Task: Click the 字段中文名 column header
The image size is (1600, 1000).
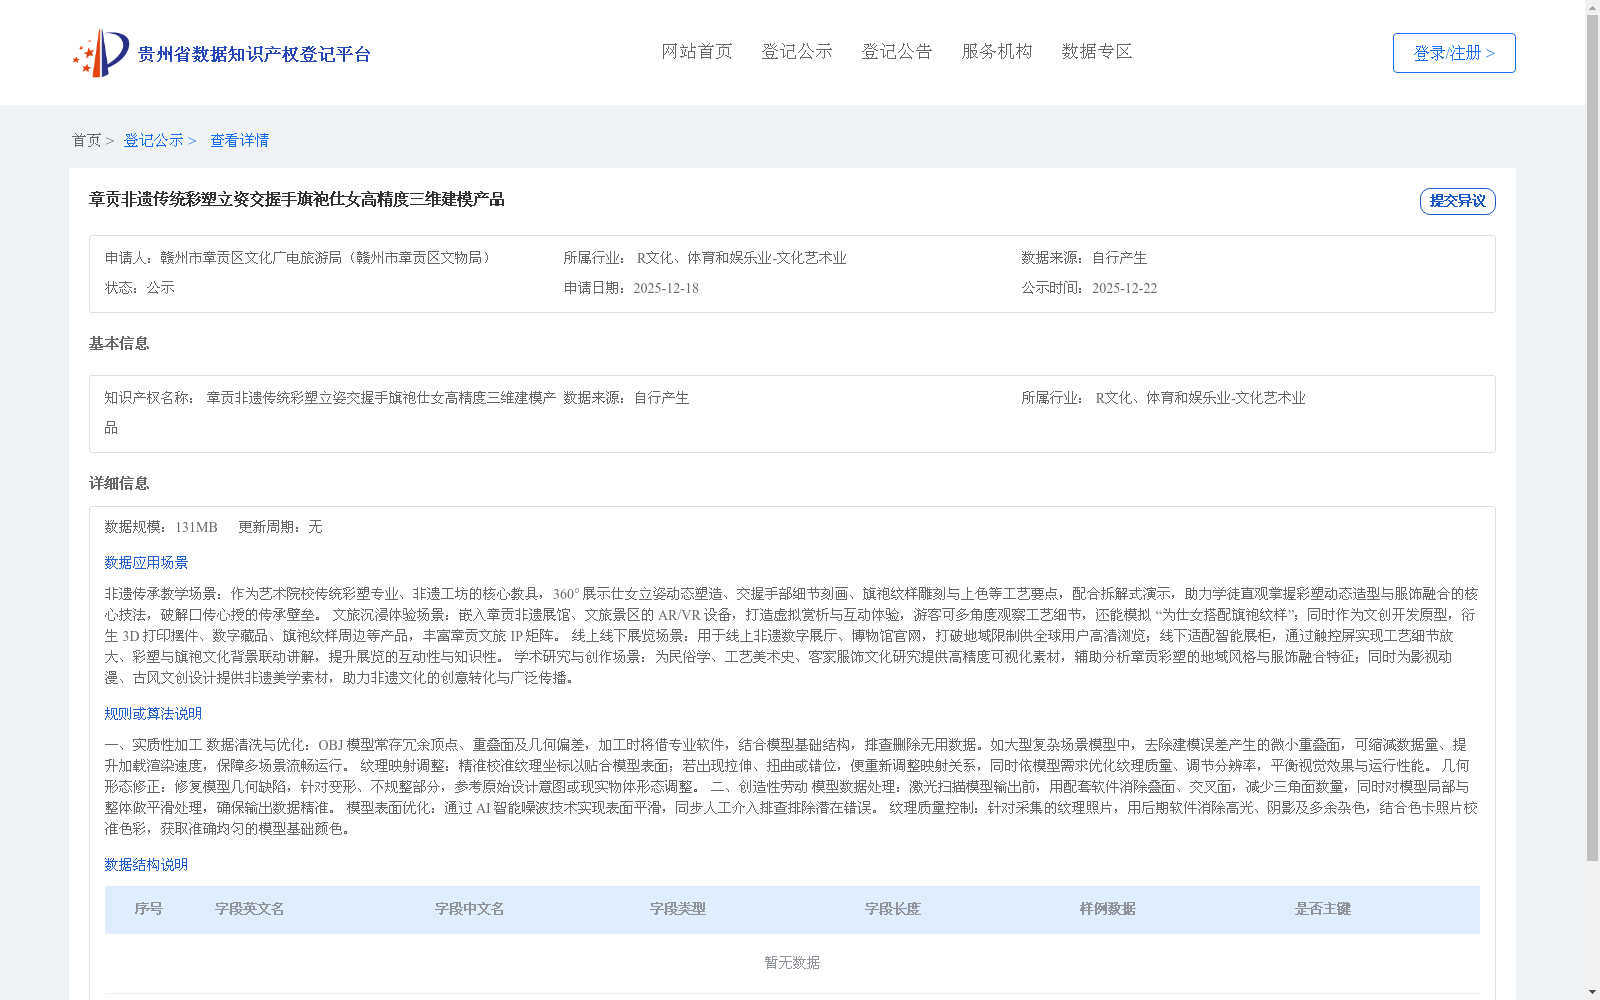Action: 469,909
